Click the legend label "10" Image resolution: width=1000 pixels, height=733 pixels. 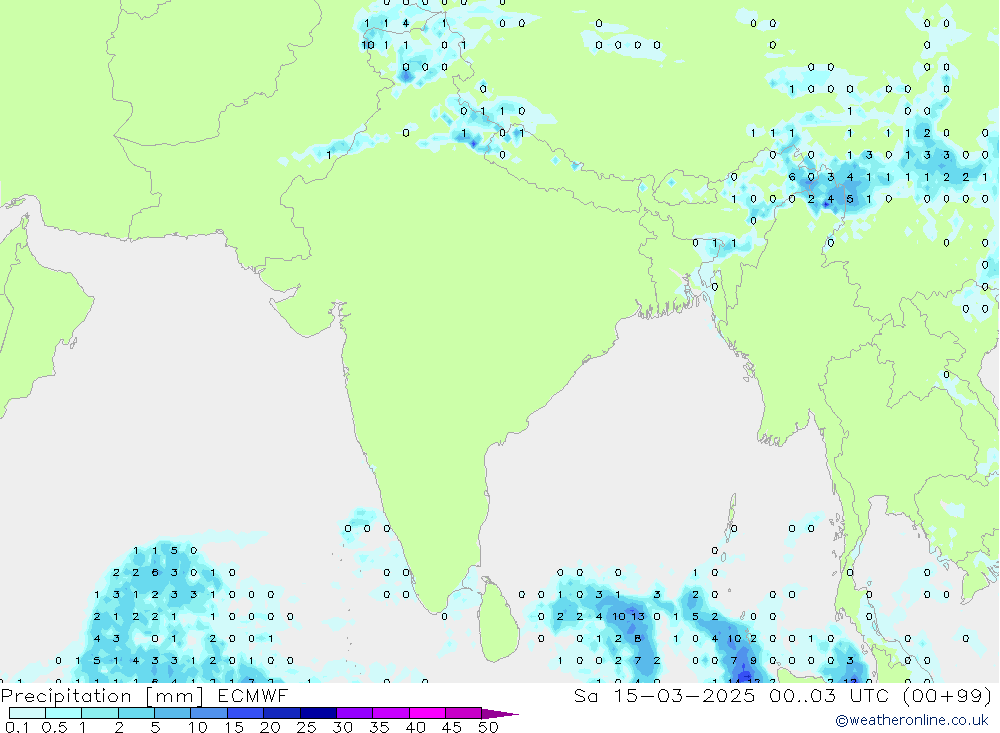198,727
